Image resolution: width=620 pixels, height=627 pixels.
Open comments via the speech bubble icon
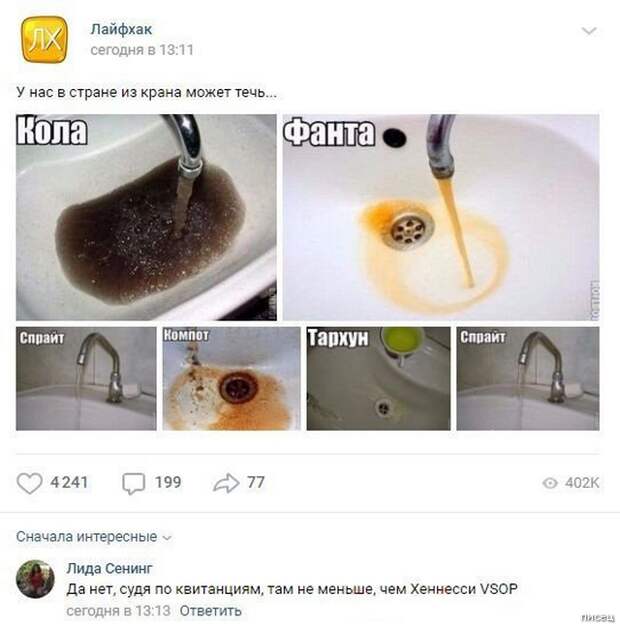coord(134,483)
